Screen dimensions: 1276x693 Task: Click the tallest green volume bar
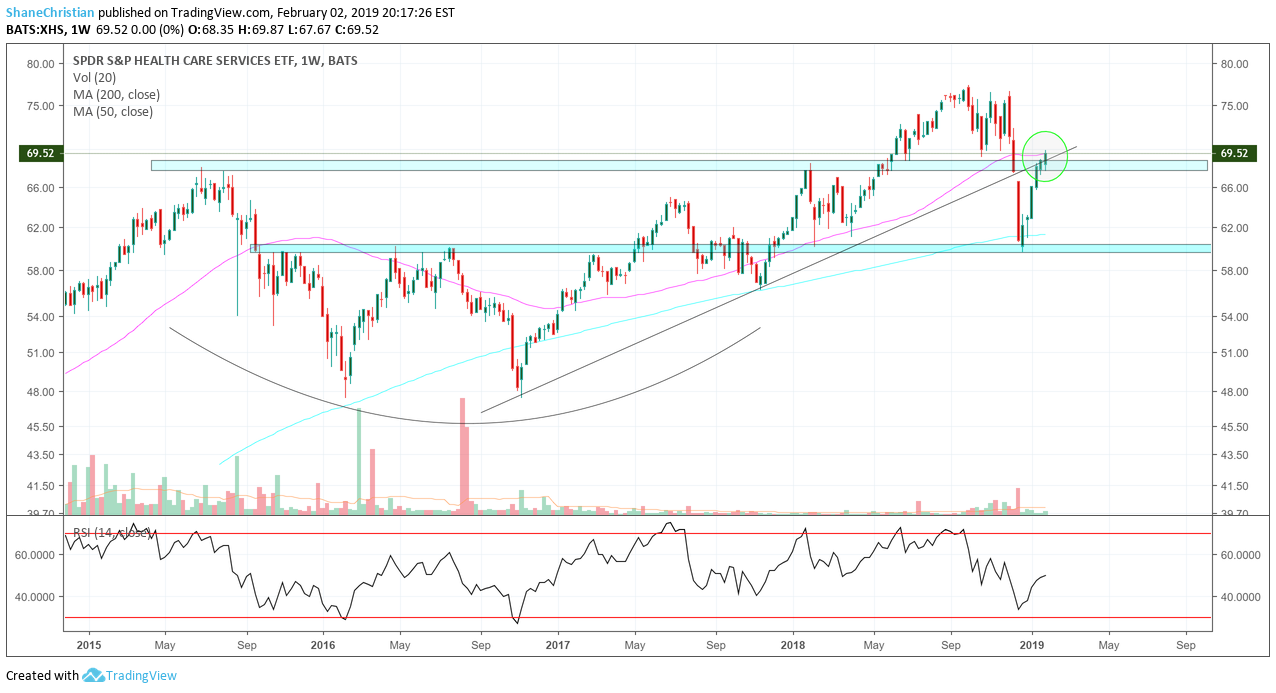coord(358,460)
